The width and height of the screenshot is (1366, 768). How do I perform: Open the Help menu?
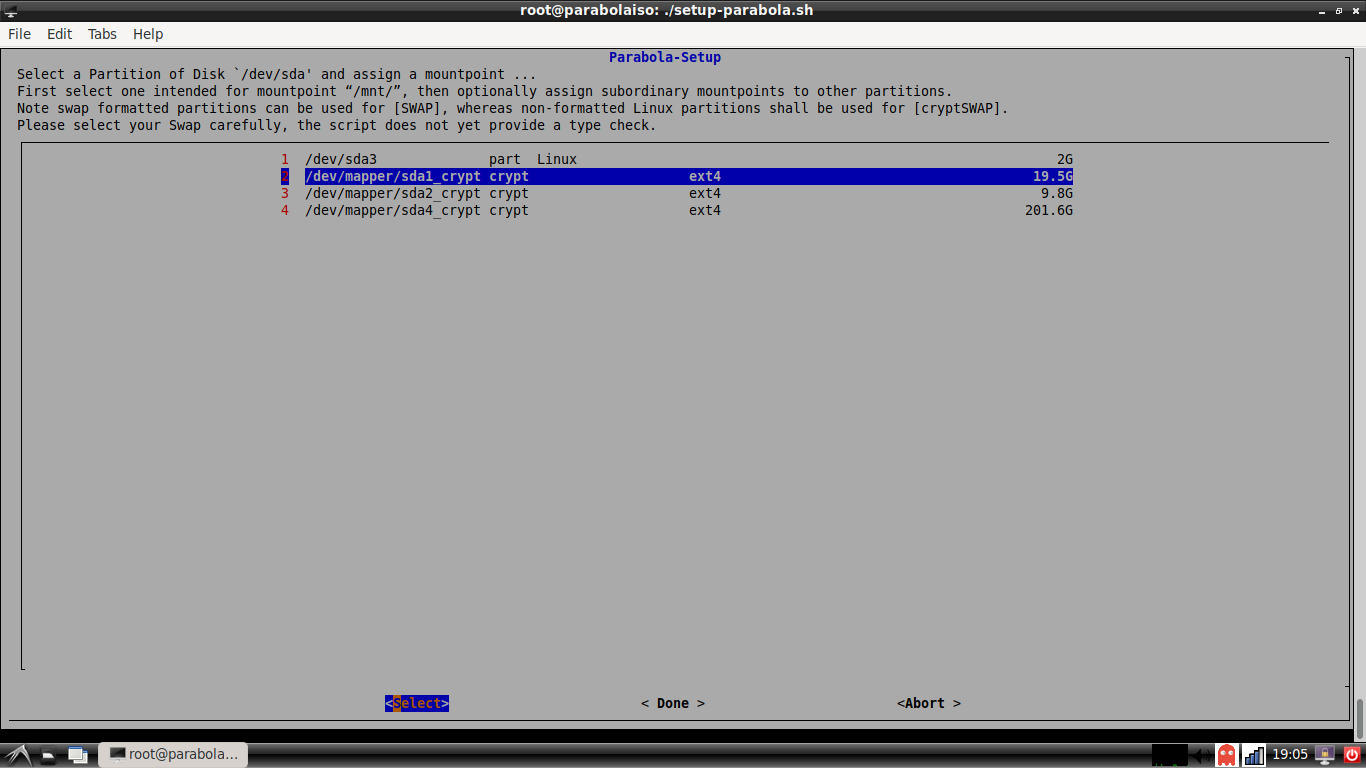[x=148, y=34]
